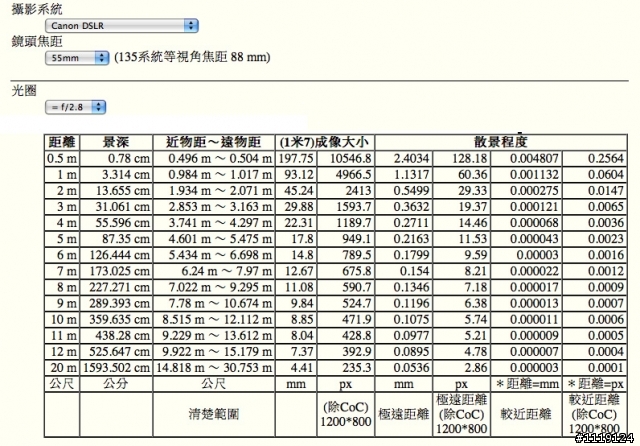The width and height of the screenshot is (640, 446).
Task: Select the 0.5 m distance cell
Action: click(x=62, y=159)
